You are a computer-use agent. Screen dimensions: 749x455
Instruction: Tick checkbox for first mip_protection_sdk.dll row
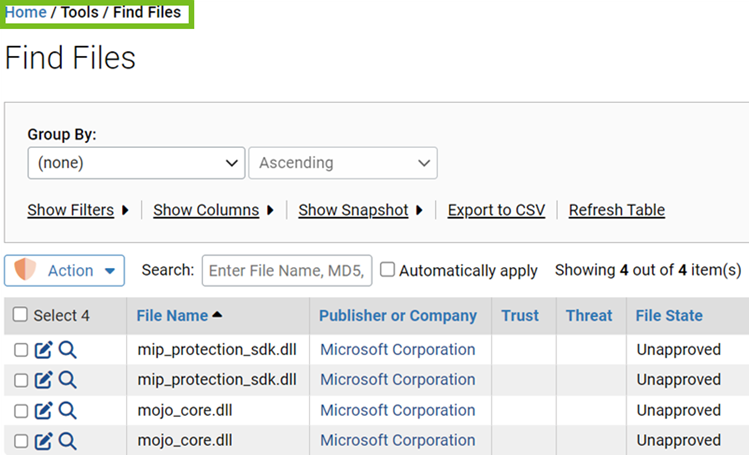pyautogui.click(x=21, y=350)
